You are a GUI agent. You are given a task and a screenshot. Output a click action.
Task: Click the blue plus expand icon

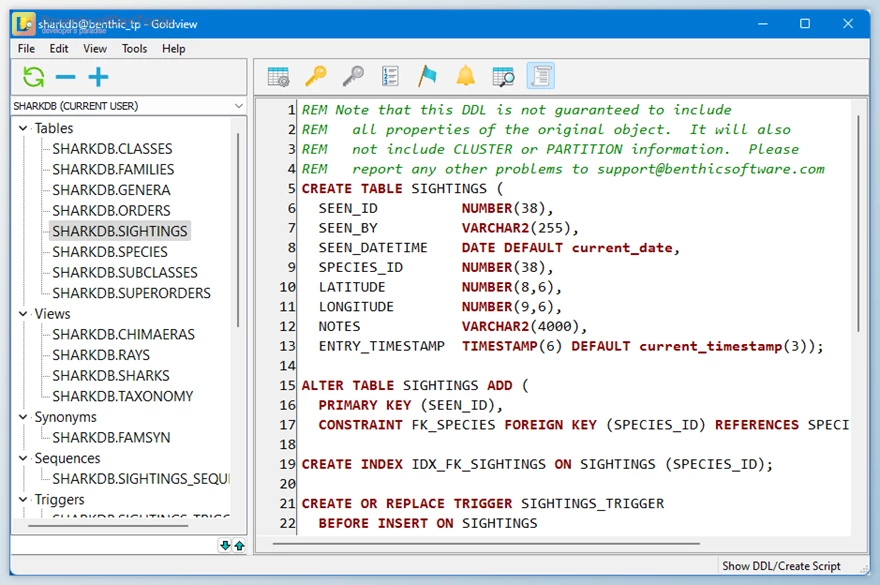coord(98,77)
